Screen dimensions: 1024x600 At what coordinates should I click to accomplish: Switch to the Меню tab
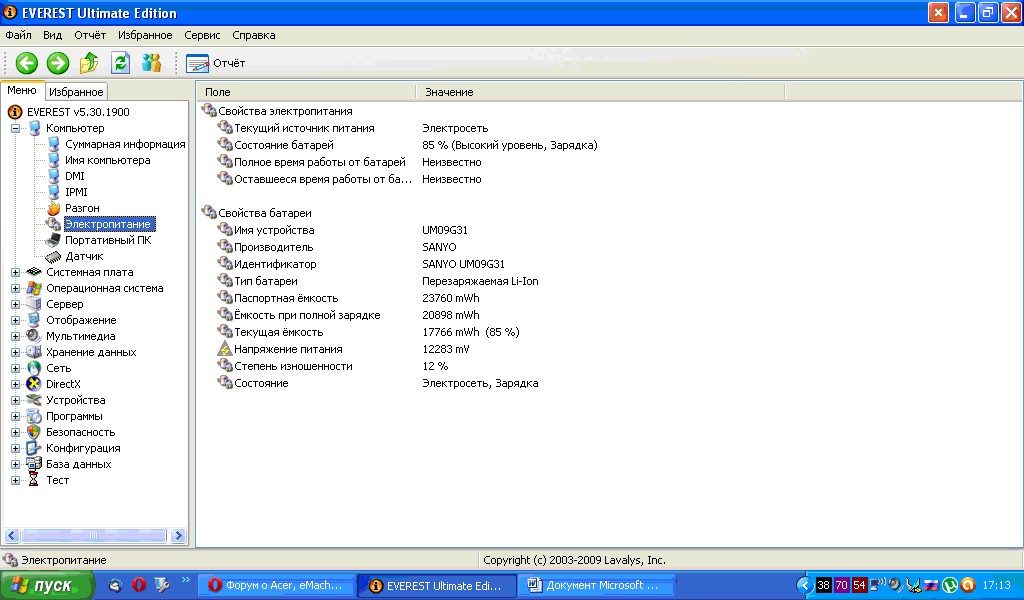(22, 91)
